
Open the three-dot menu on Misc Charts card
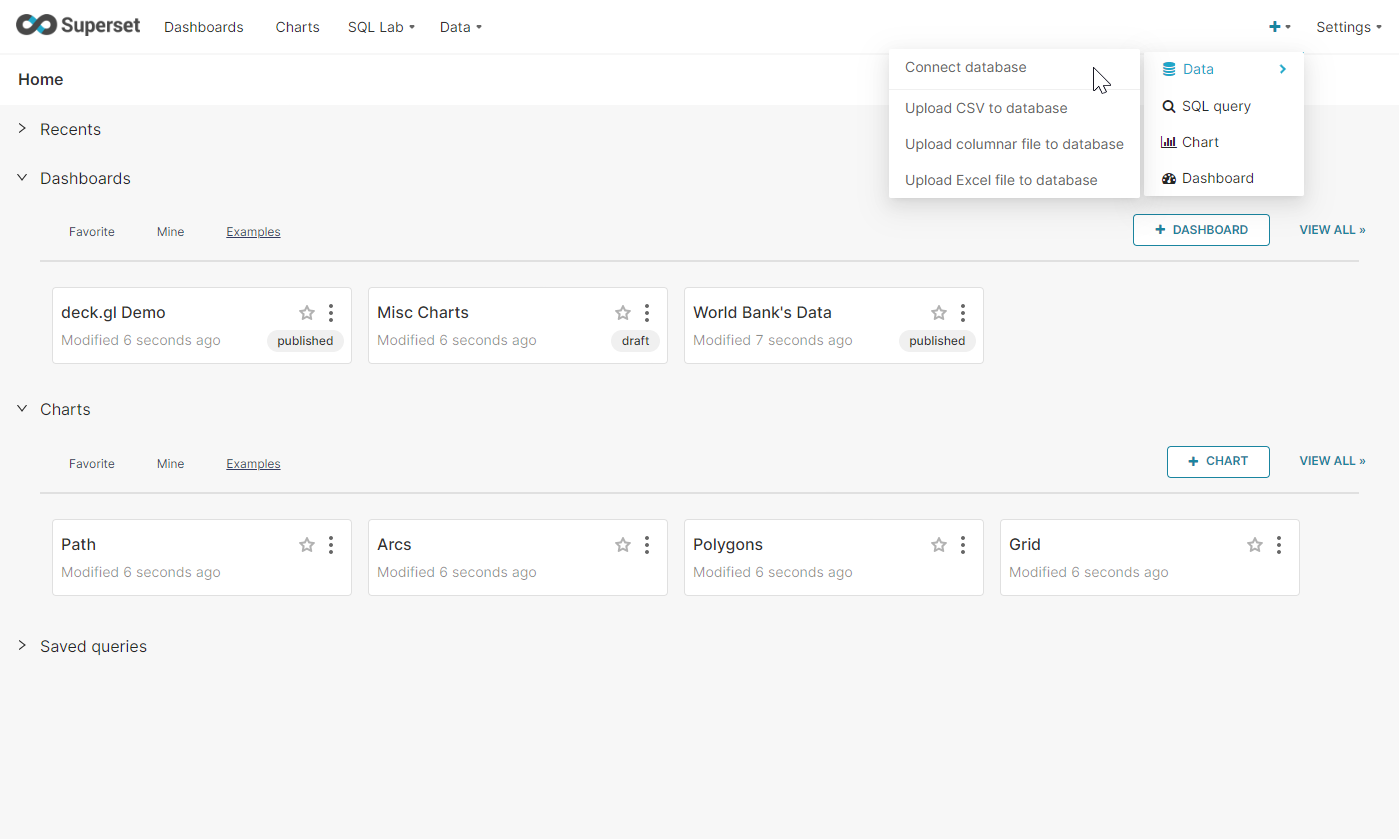tap(647, 313)
